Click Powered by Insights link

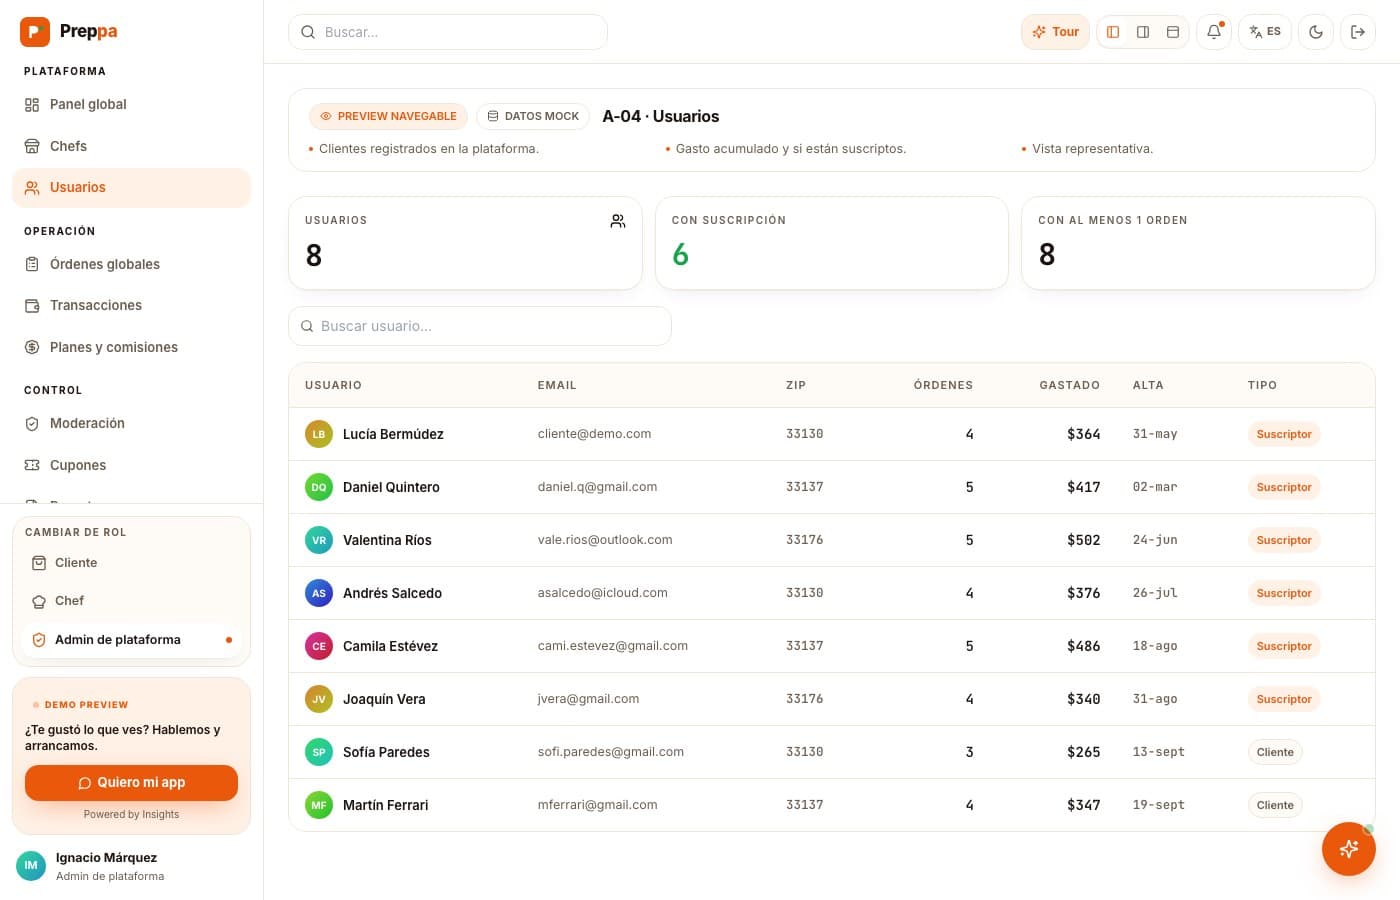coord(131,814)
